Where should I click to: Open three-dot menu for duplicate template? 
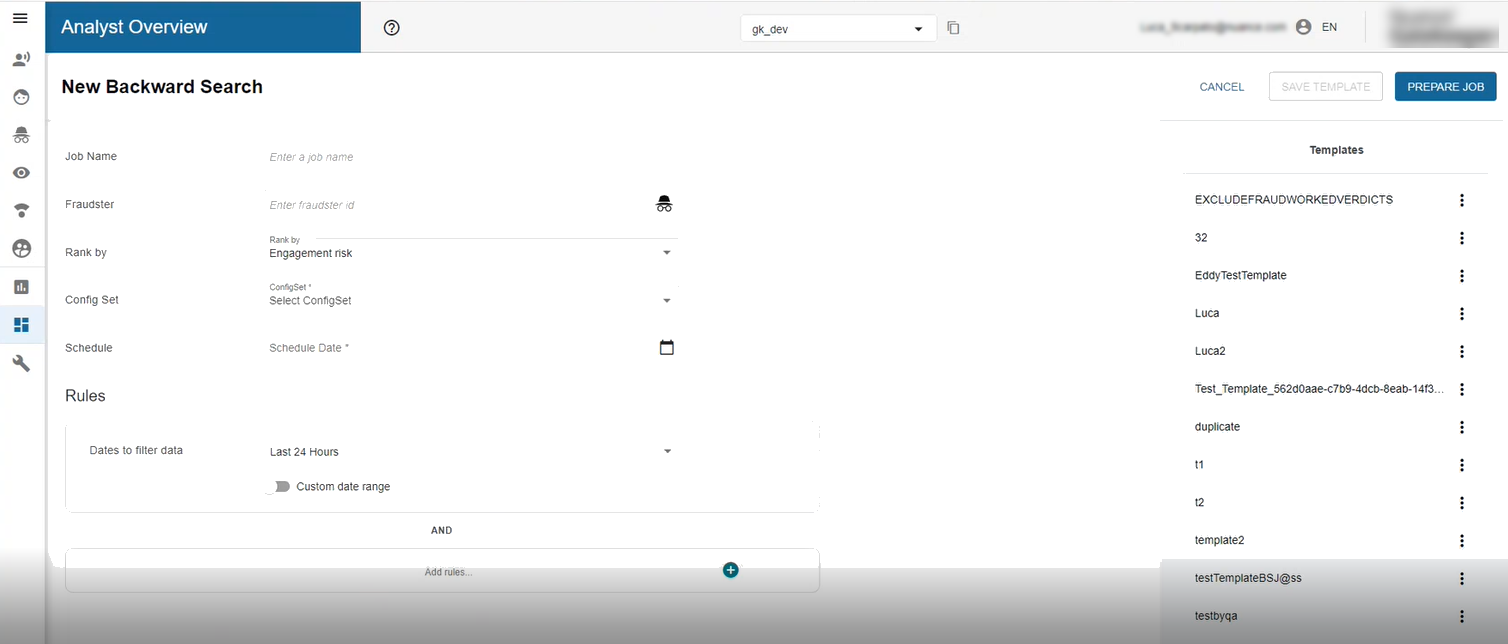[1462, 427]
